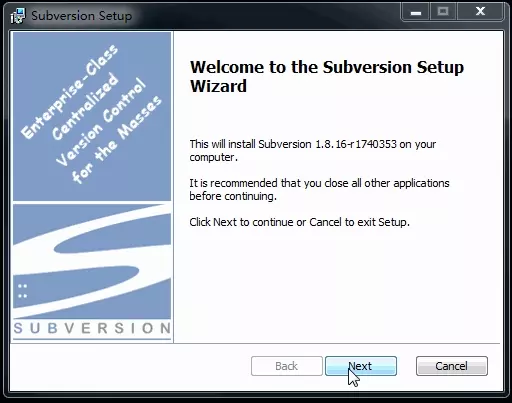Click the Subversion Setup title text
The height and width of the screenshot is (403, 512).
pyautogui.click(x=82, y=16)
